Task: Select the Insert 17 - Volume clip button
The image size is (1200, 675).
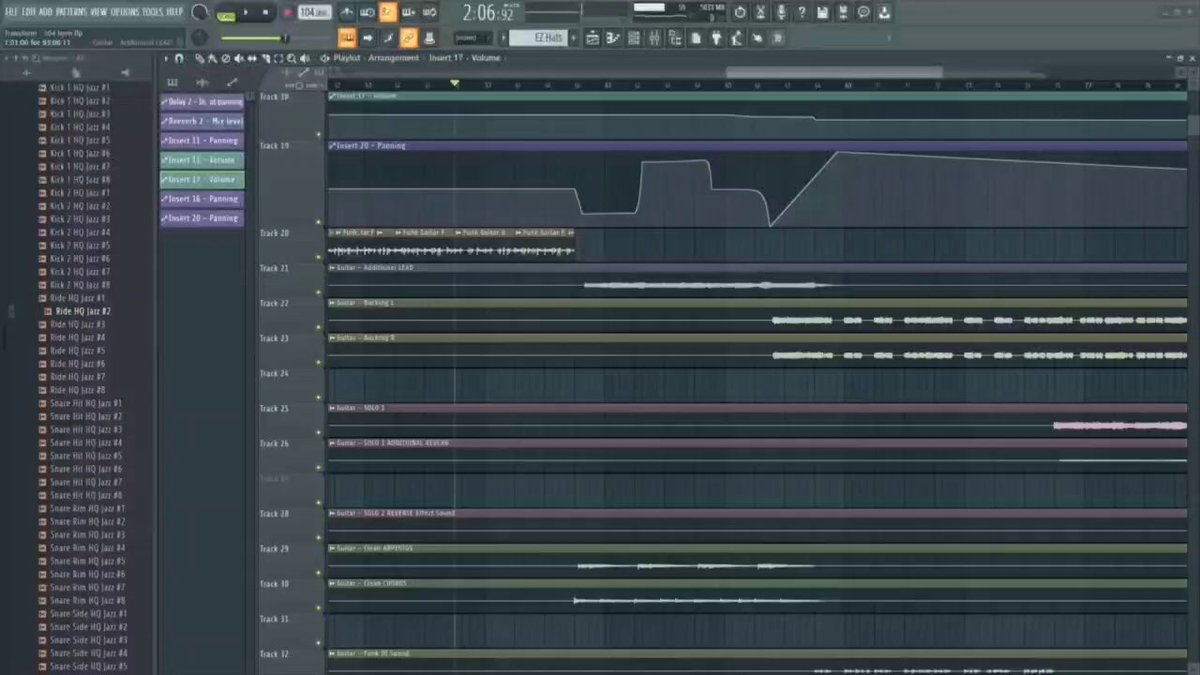Action: click(x=202, y=180)
